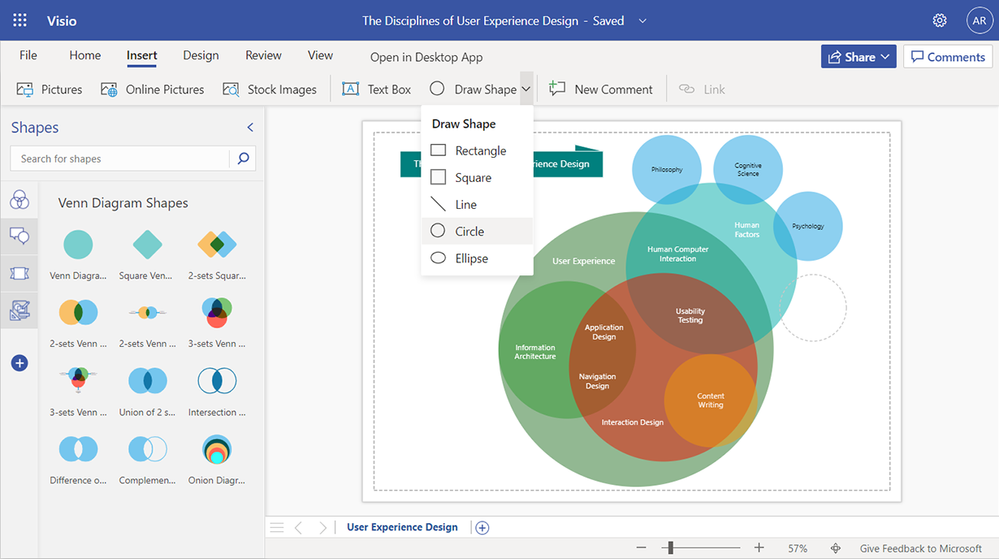Switch to the Home tab
The width and height of the screenshot is (999, 559).
85,55
